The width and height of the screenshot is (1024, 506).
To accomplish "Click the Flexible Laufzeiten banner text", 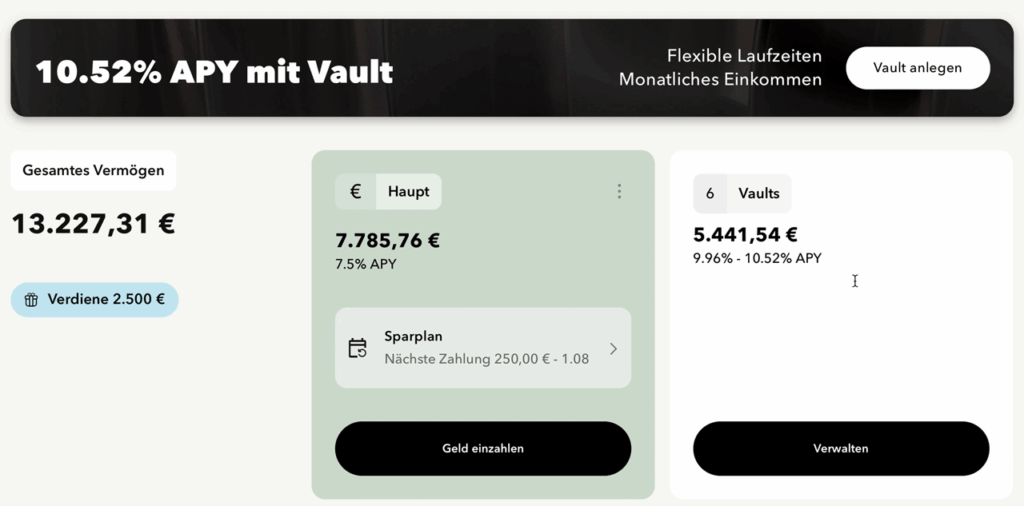I will 744,55.
